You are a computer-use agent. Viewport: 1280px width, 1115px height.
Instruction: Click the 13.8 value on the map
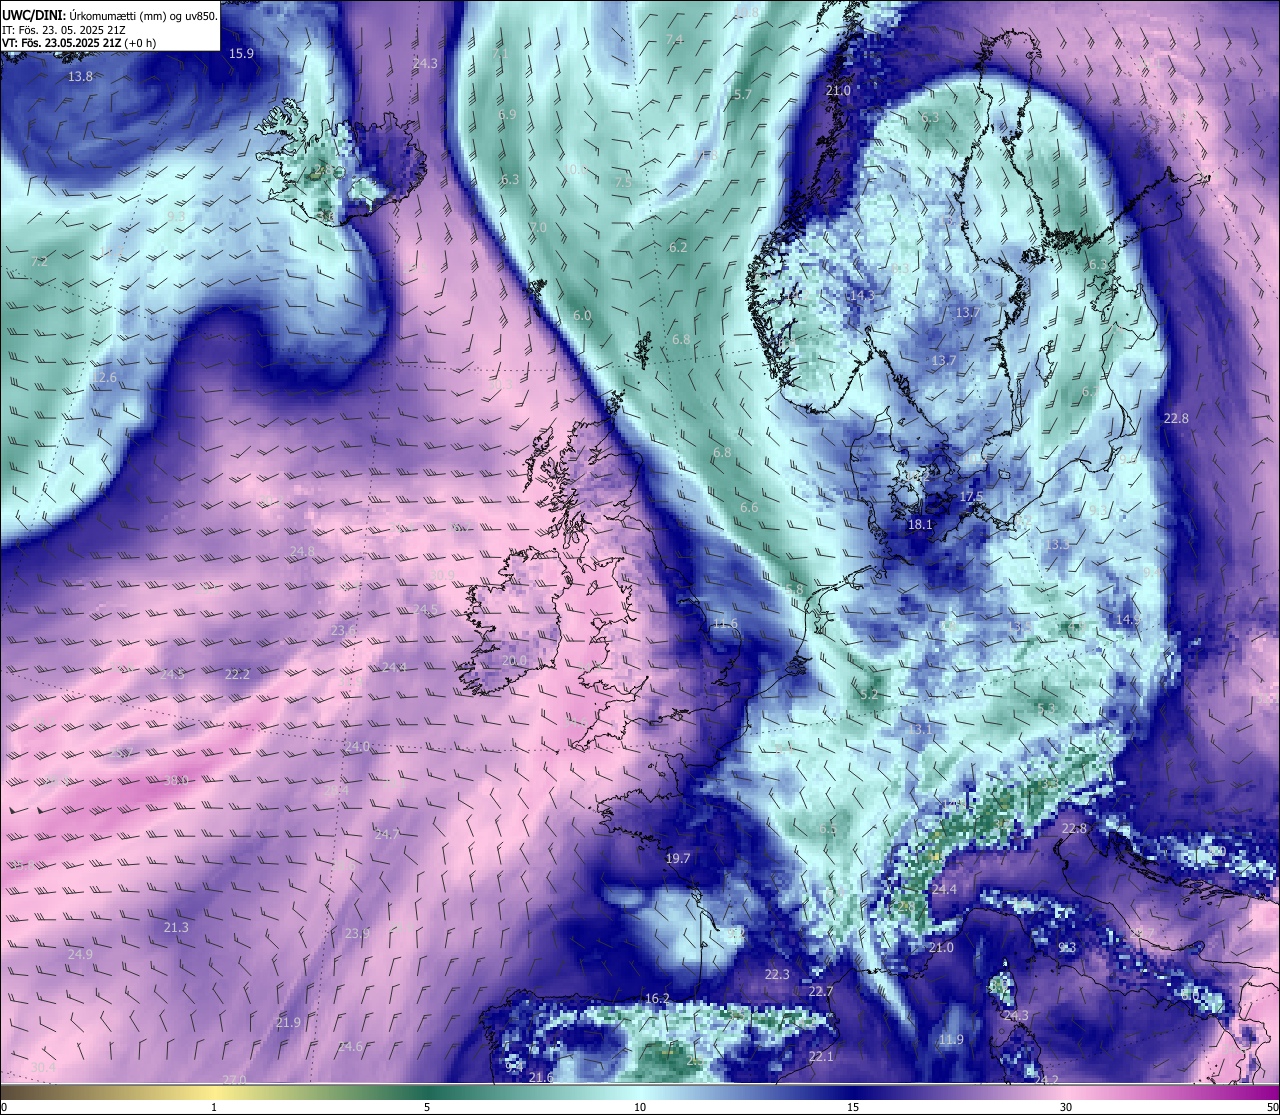(x=80, y=76)
